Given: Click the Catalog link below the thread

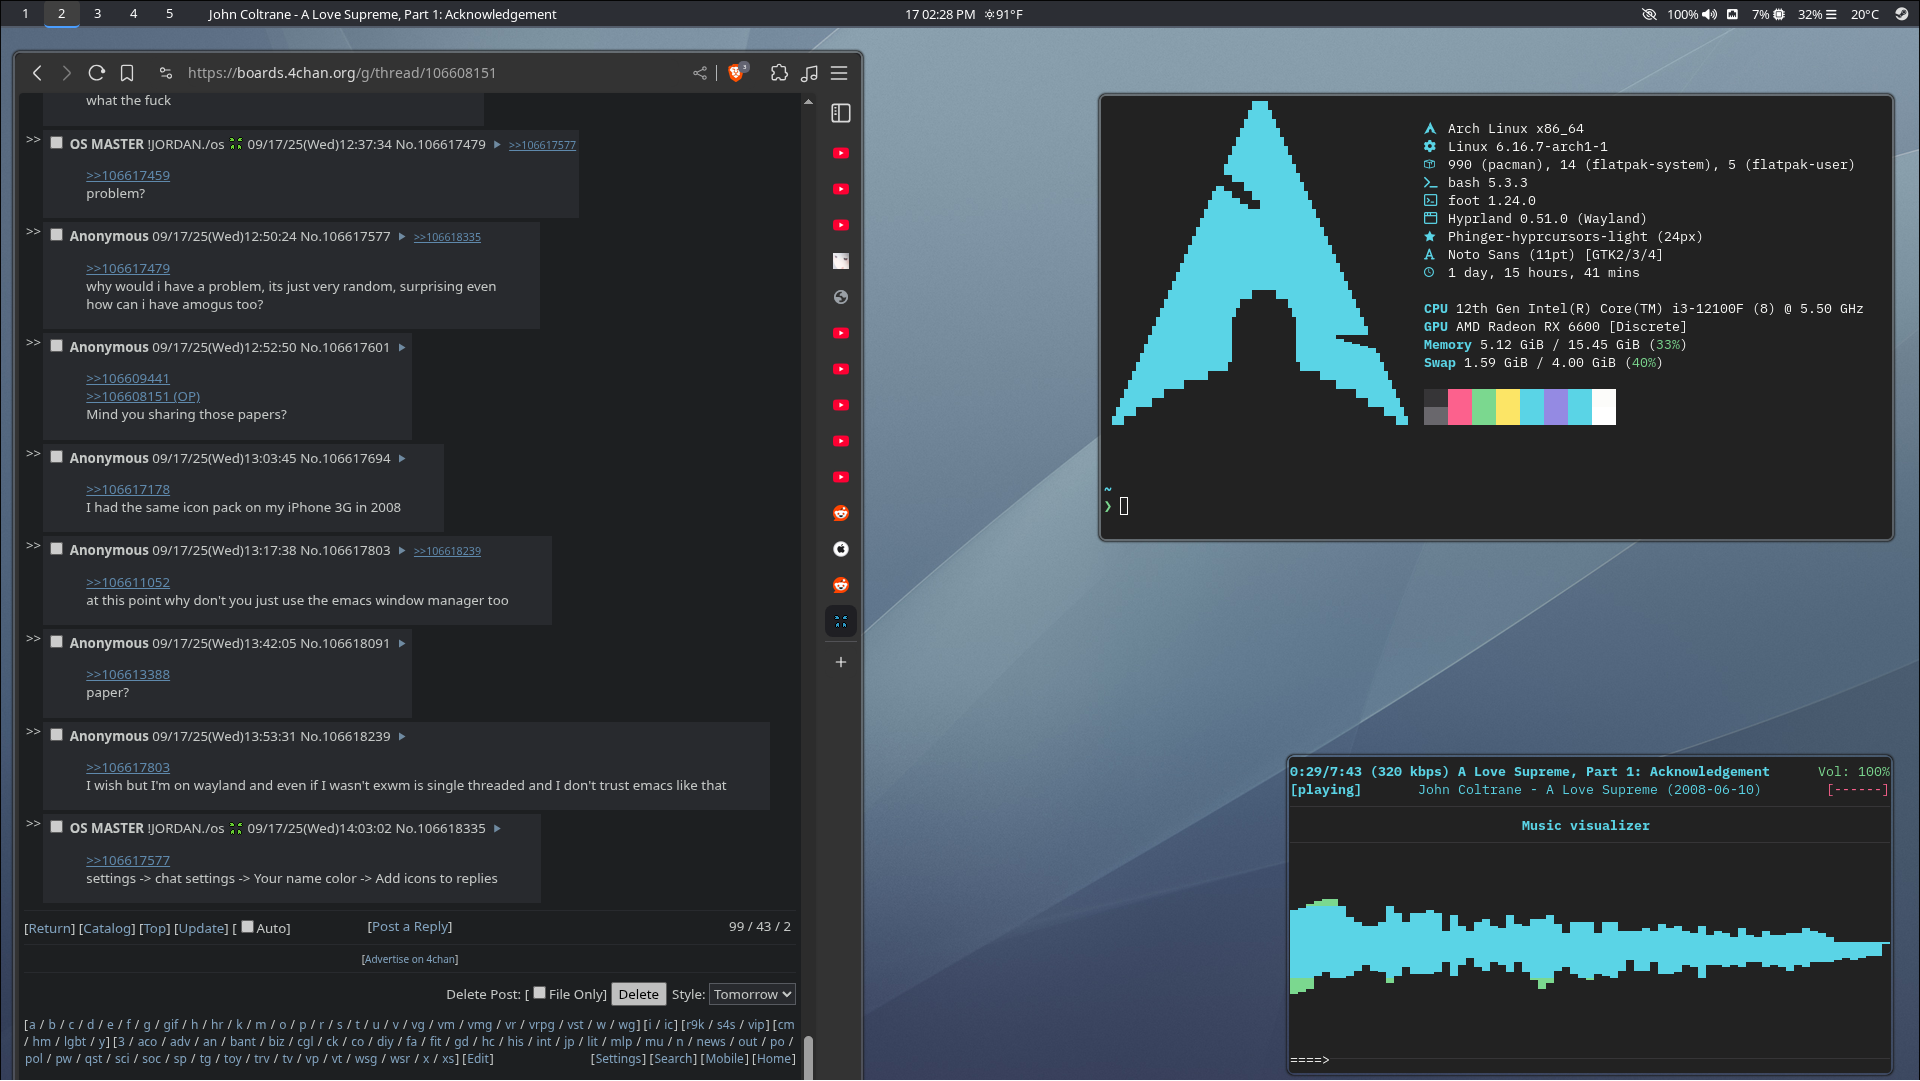Looking at the screenshot, I should point(108,929).
